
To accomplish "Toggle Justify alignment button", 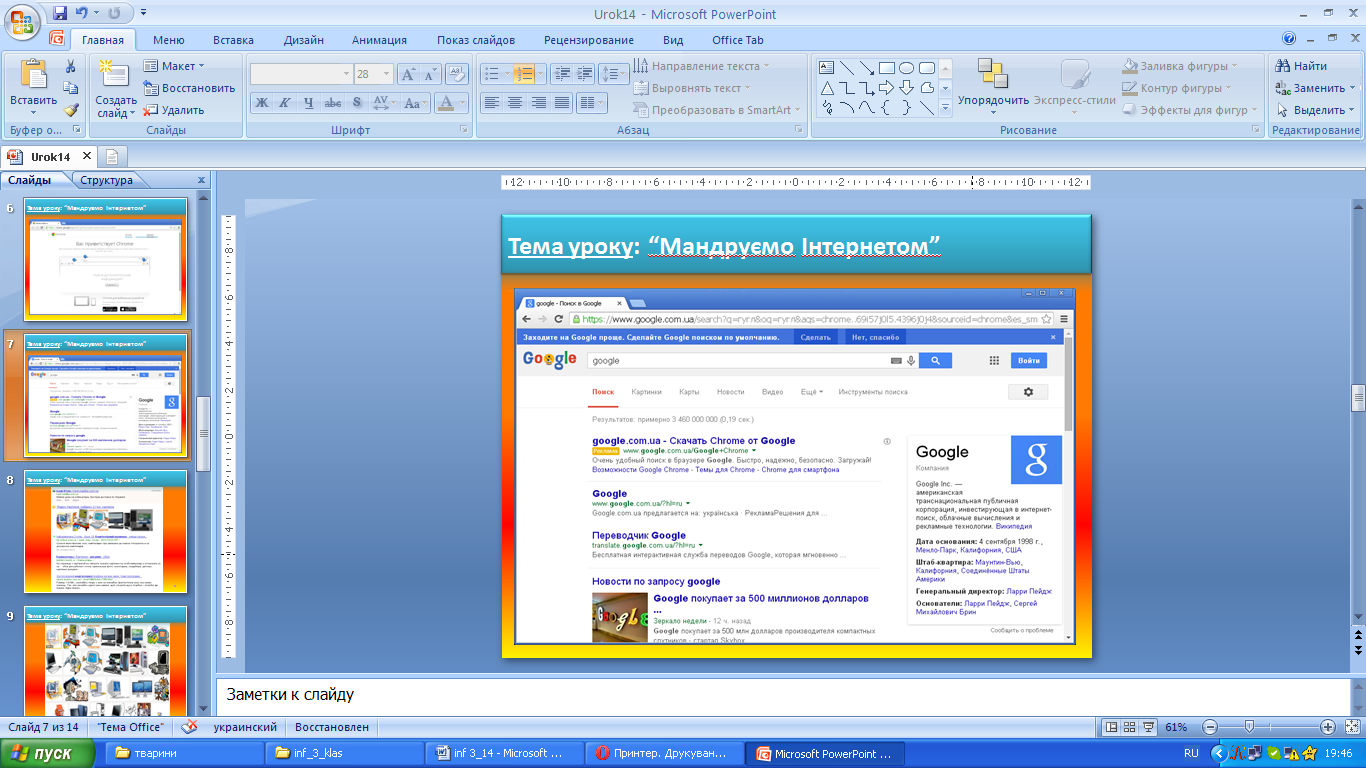I will [563, 102].
